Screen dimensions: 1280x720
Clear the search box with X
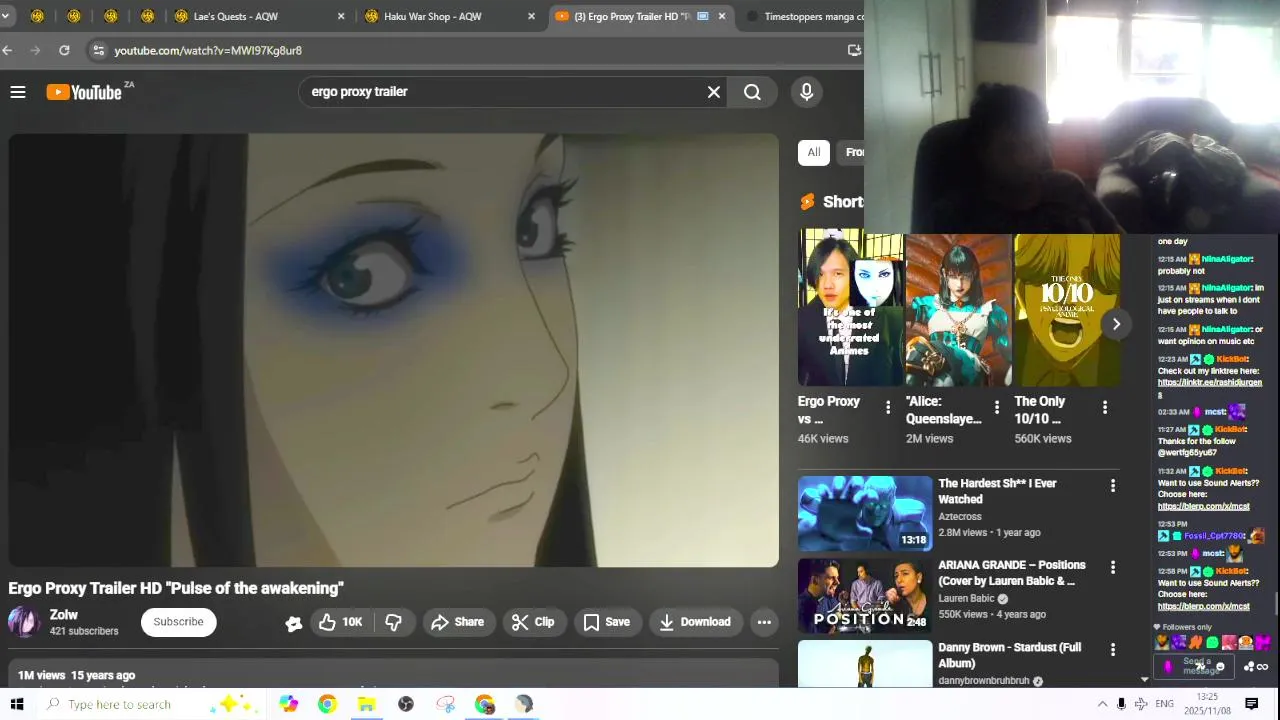click(714, 92)
